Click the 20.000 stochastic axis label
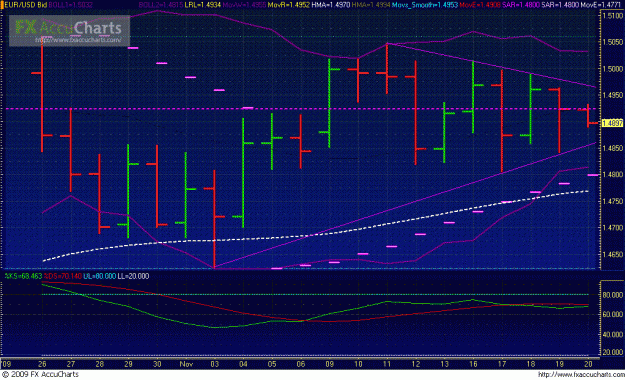Screen dimensions: 625x380 [613, 352]
